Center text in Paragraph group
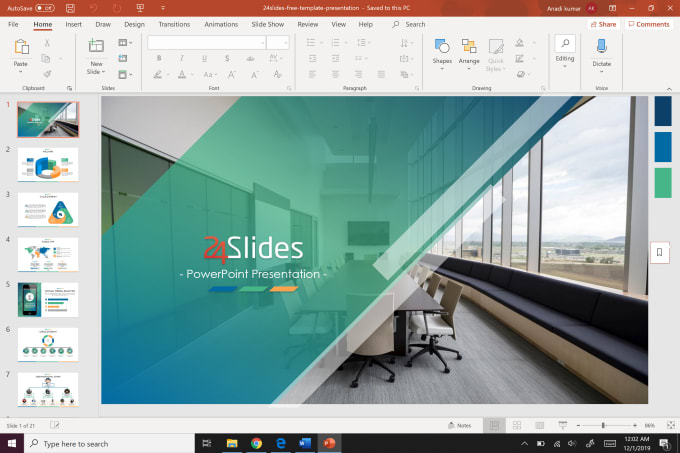This screenshot has height=453, width=680. 335,75
